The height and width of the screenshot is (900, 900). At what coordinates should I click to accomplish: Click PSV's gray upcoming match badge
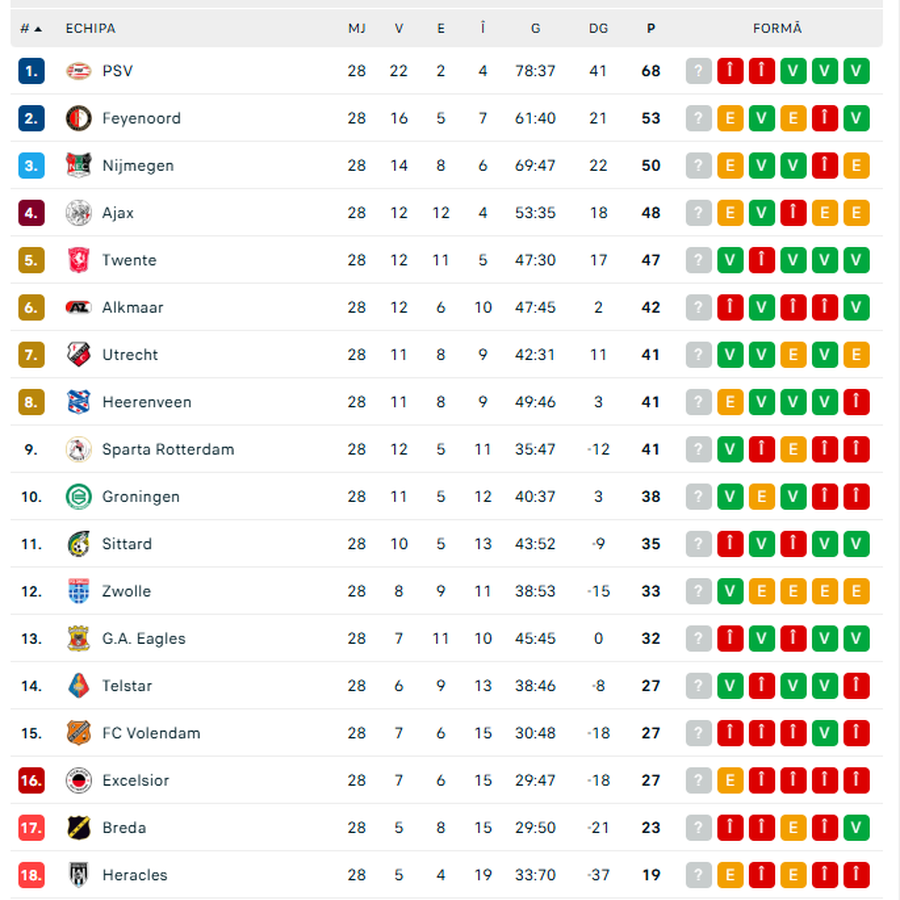click(x=699, y=71)
